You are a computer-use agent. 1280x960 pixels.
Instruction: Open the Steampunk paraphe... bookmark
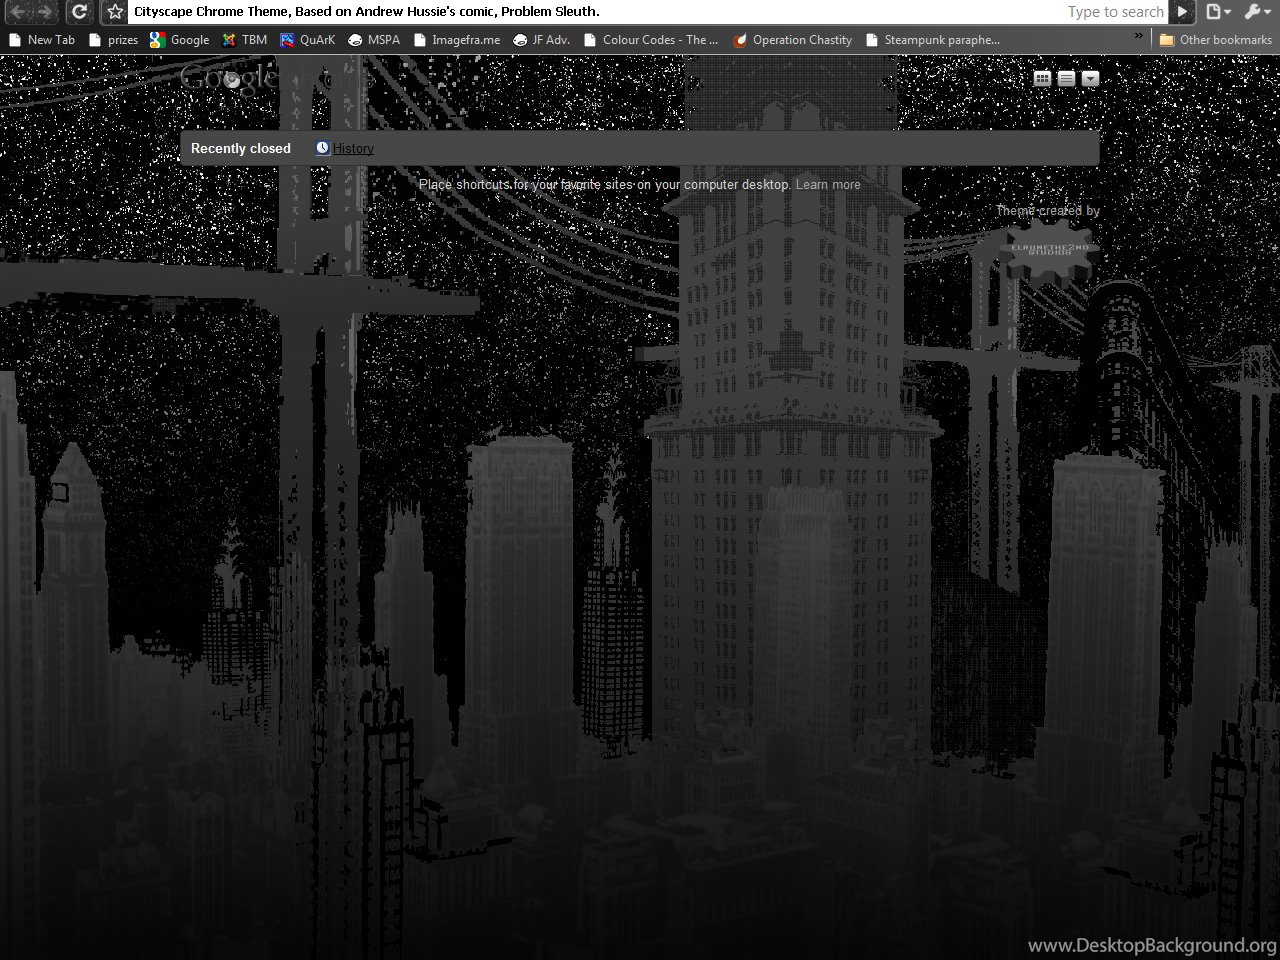click(x=932, y=40)
